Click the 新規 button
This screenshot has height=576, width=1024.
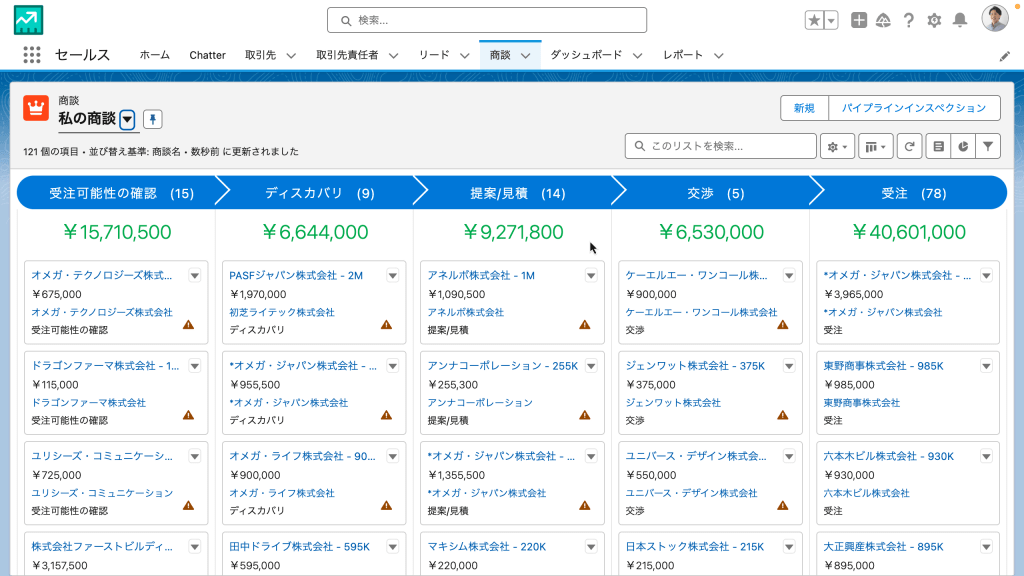[x=804, y=108]
